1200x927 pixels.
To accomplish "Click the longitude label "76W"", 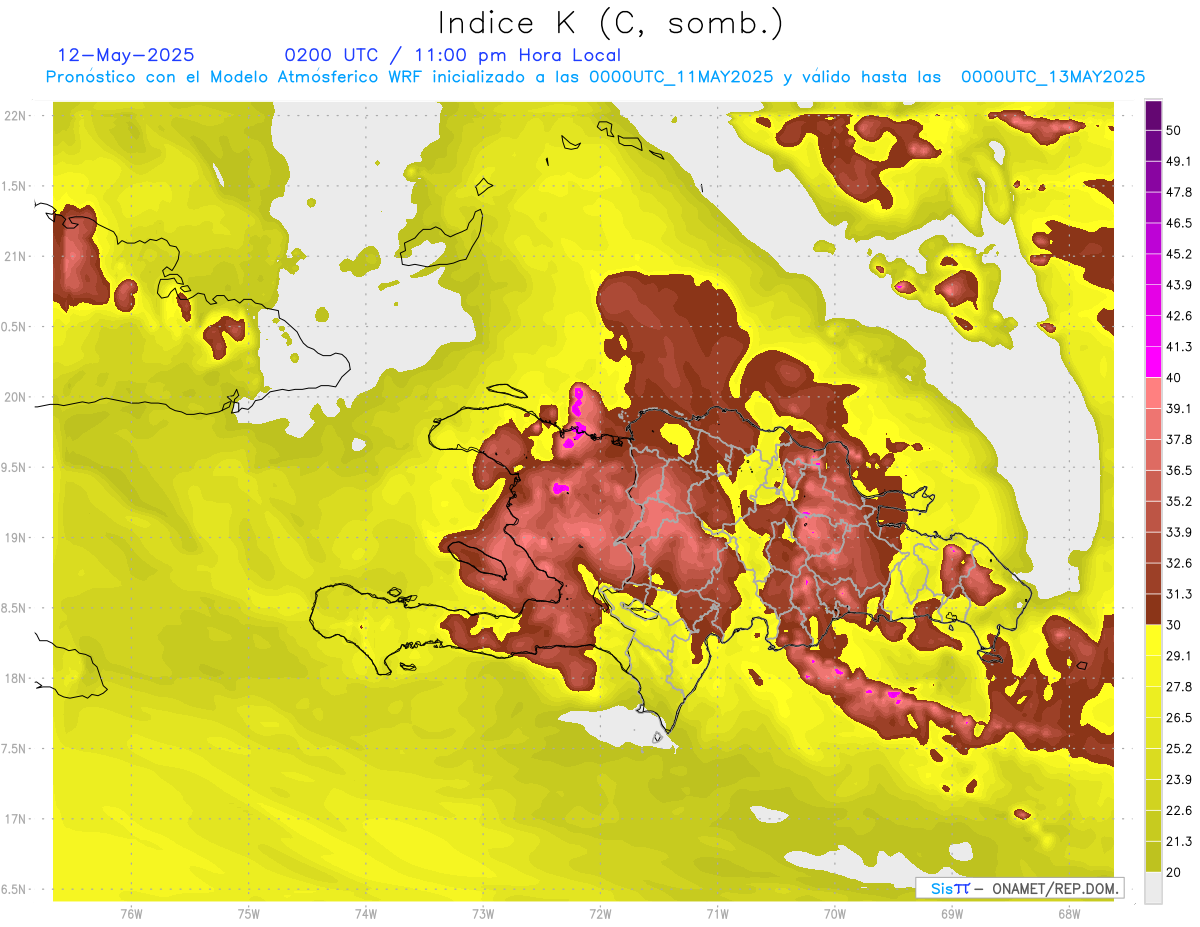I will 131,914.
